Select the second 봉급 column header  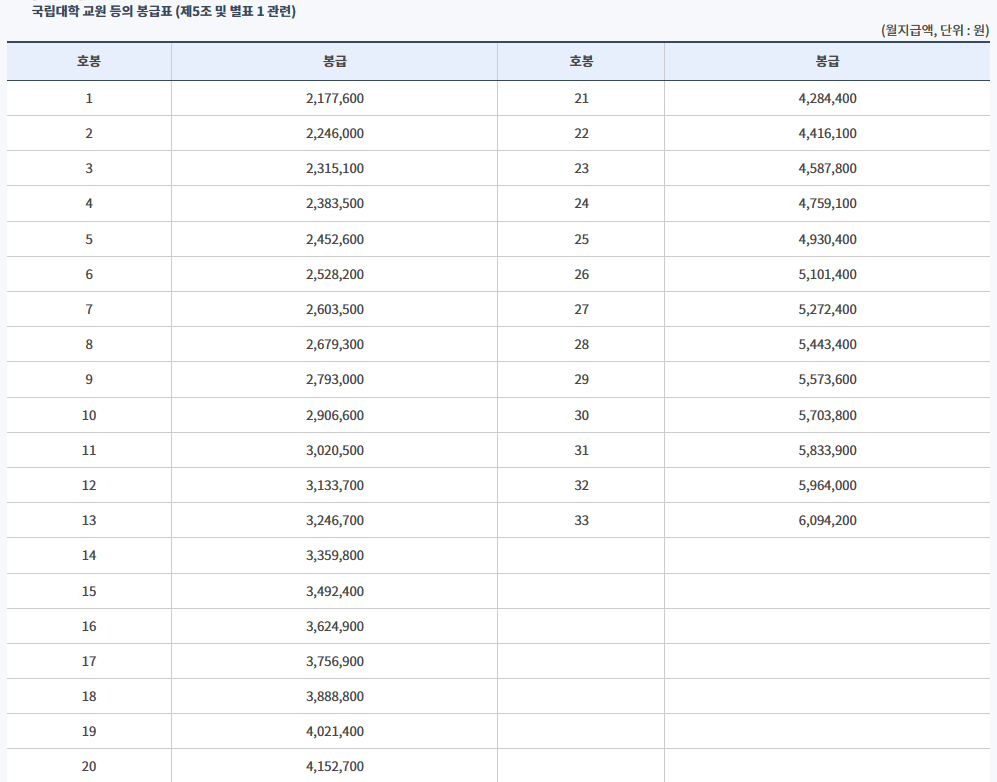[x=827, y=61]
